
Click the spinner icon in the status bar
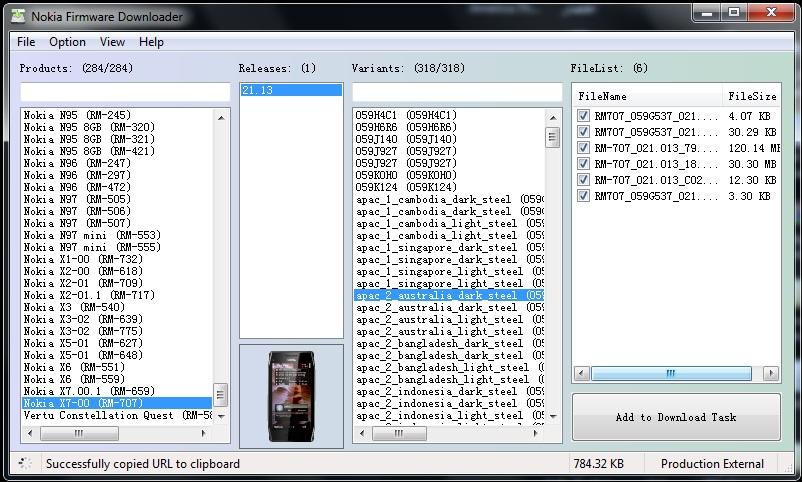(25, 464)
